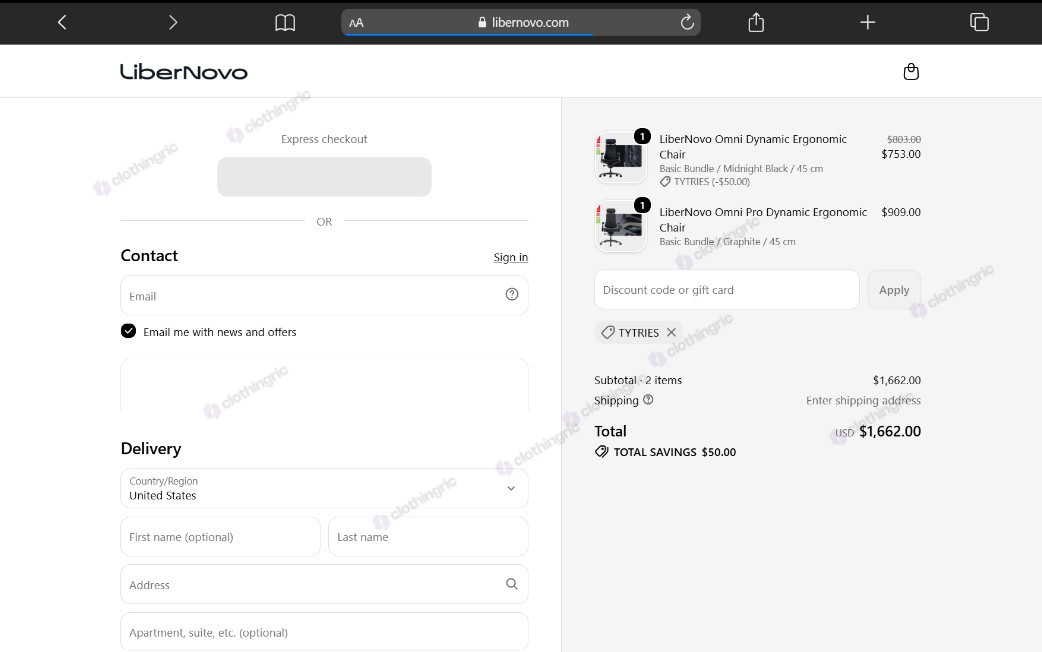Click the $909.00 price
1042x652 pixels.
click(900, 212)
